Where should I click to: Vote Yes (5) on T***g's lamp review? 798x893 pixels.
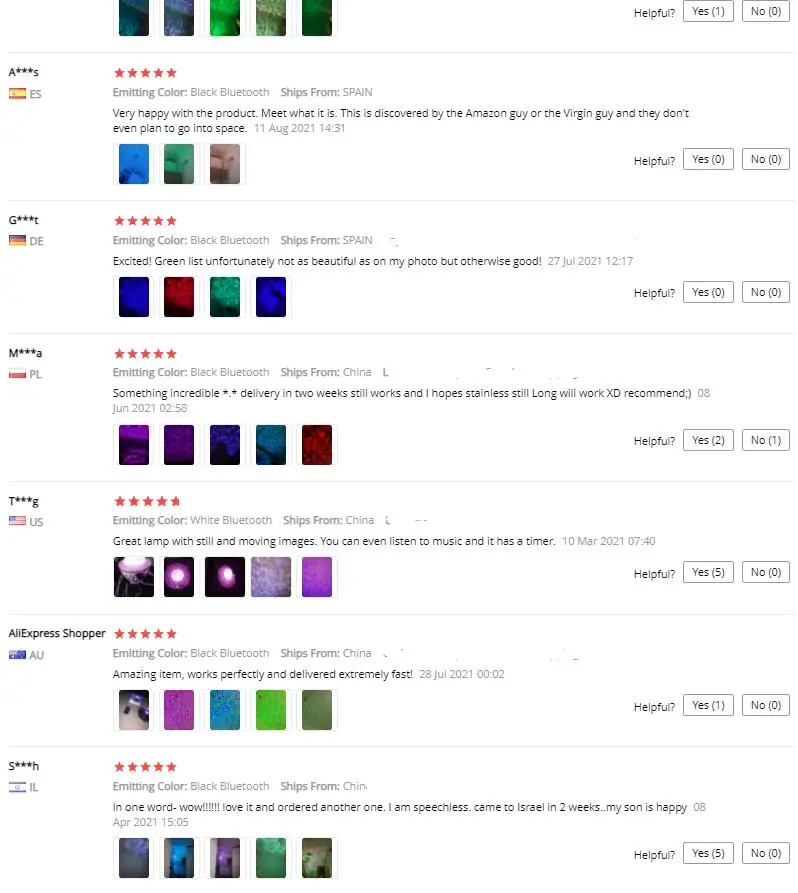(708, 572)
